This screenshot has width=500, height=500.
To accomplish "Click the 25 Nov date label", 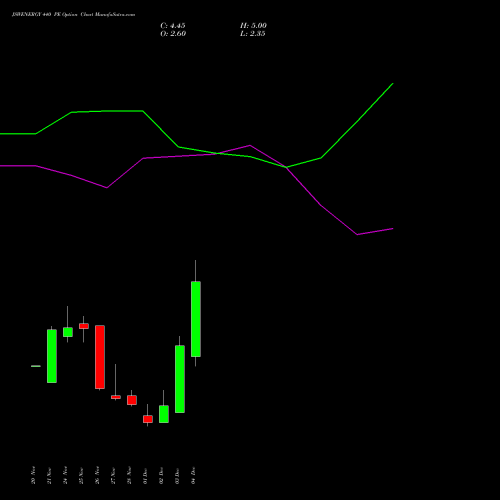I will coord(81,475).
